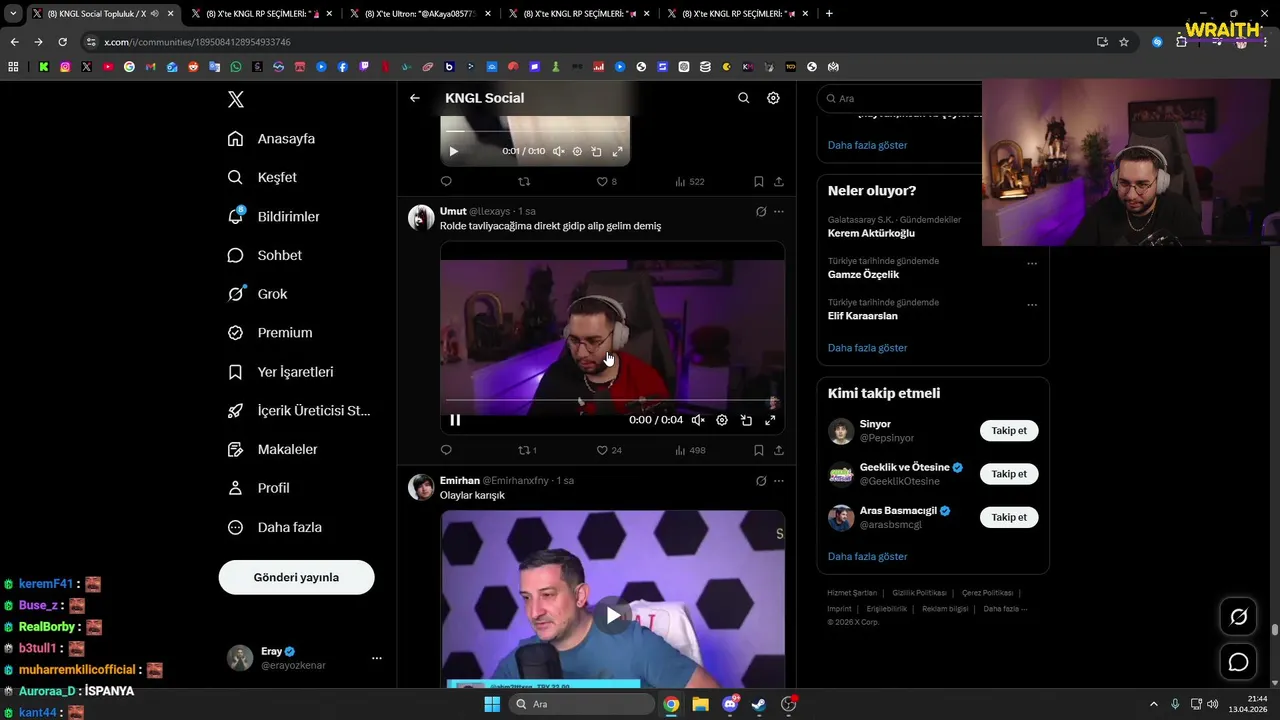
Task: Go back from KNGL Social
Action: (x=415, y=98)
